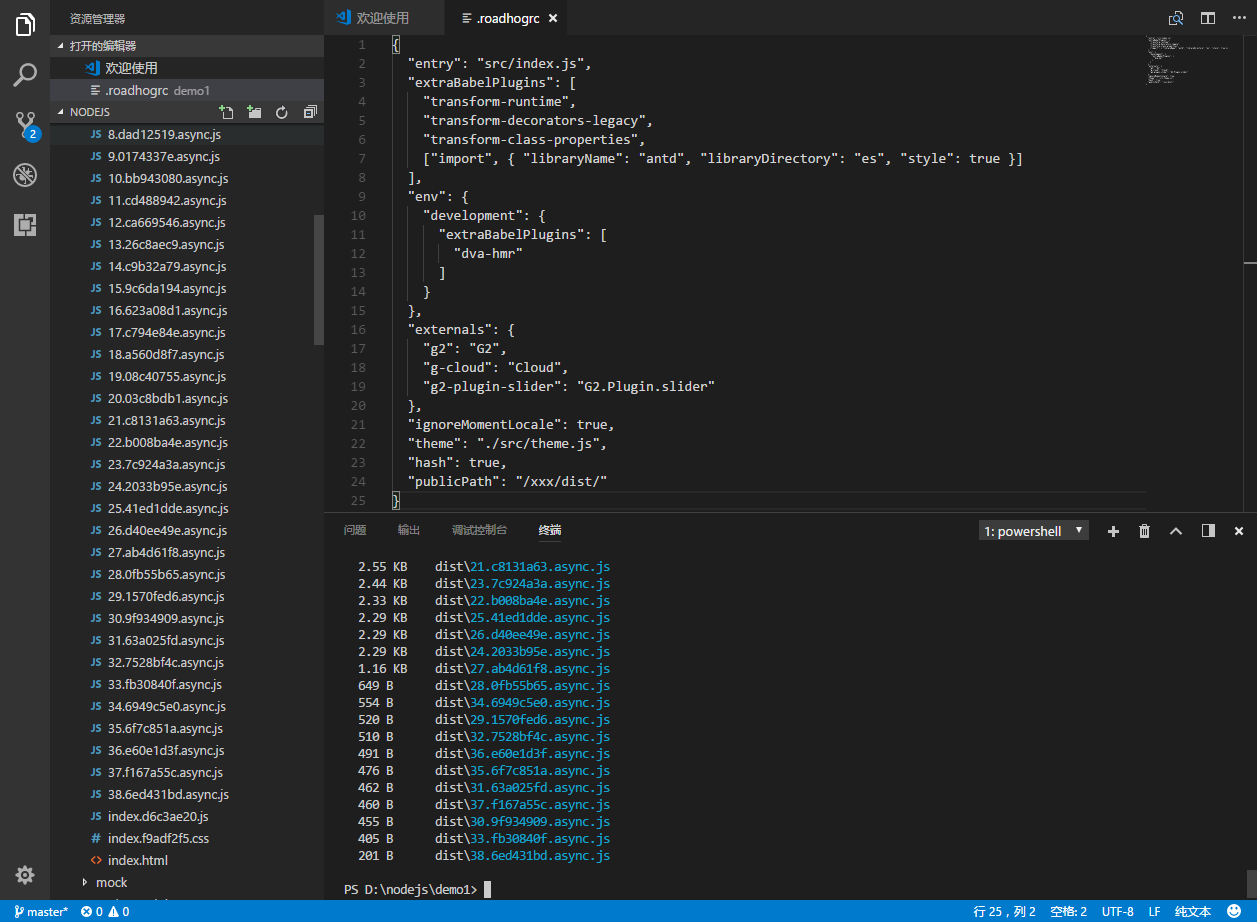Screen dimensions: 1257x922
Task: Collapse the NODEJS section header
Action: pos(90,112)
